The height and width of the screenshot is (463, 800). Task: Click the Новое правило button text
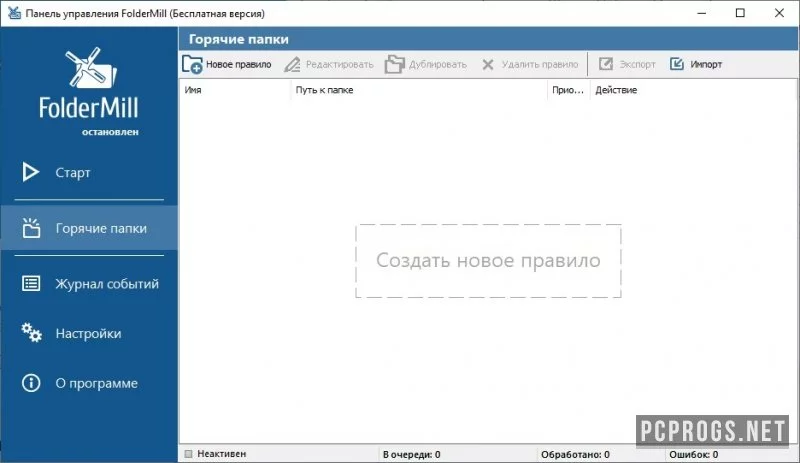point(238,64)
